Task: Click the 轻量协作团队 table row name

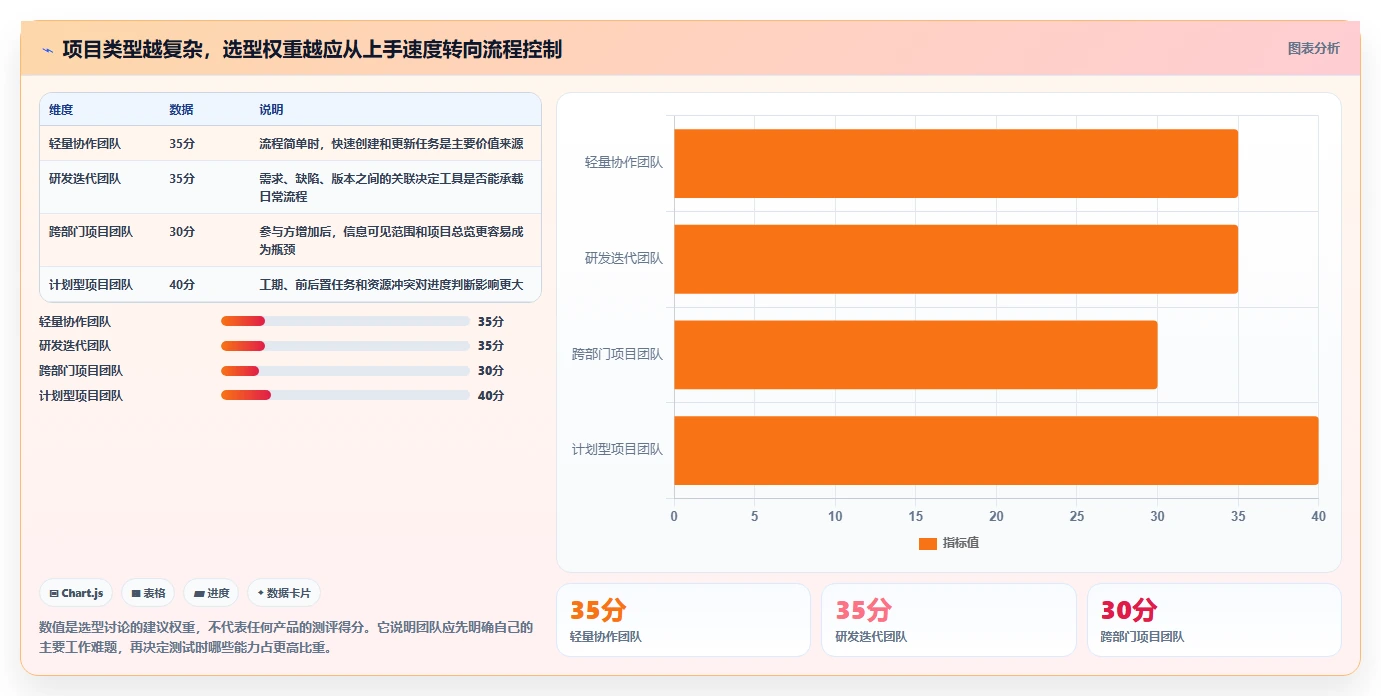Action: point(85,143)
